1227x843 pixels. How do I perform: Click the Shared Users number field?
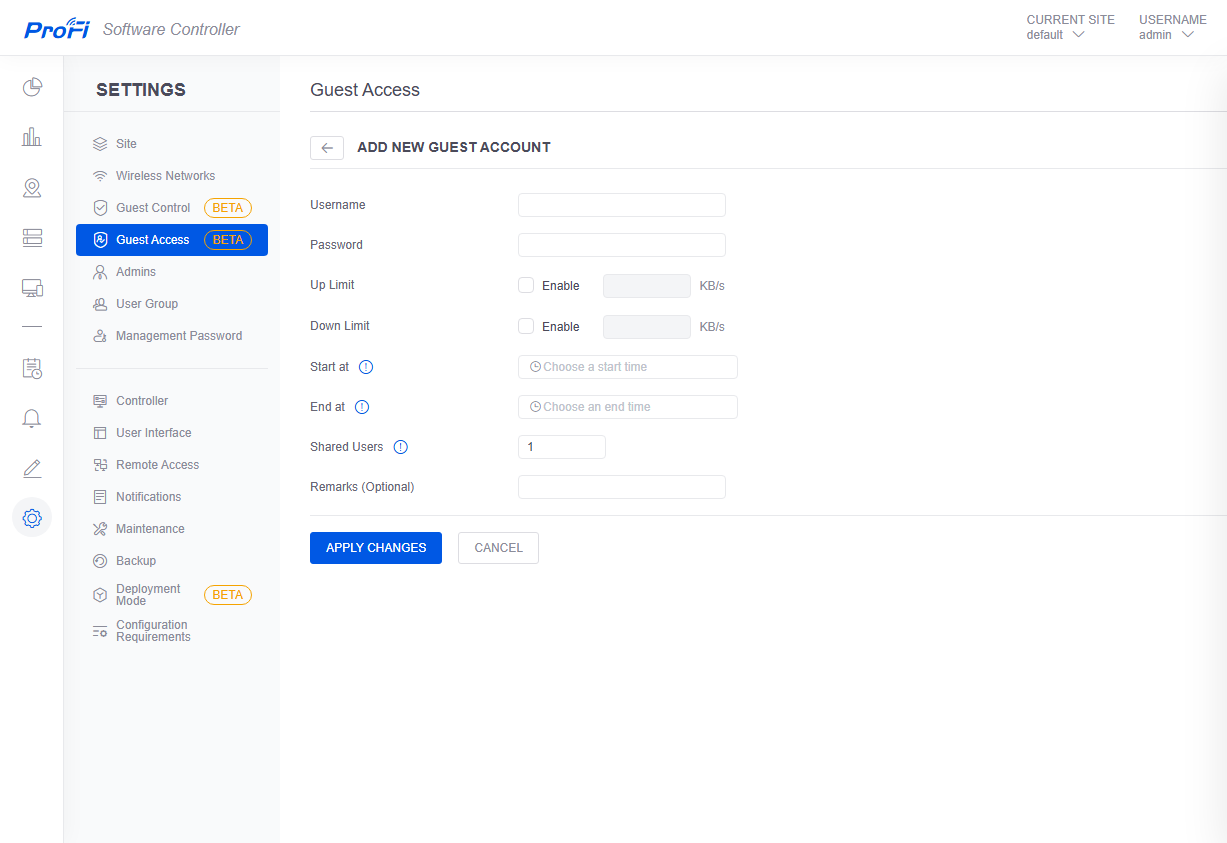(x=562, y=447)
